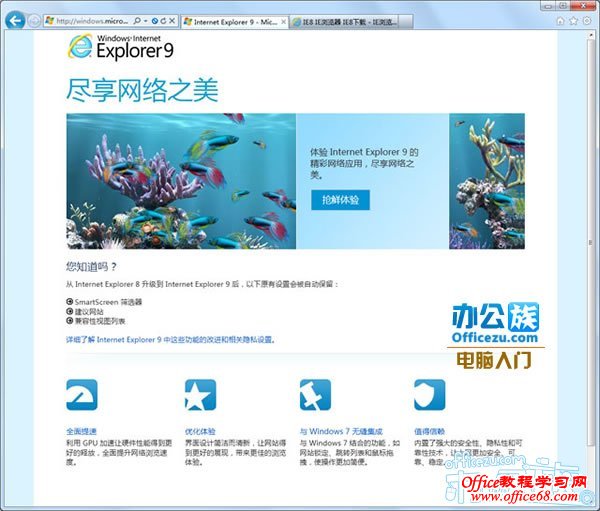The width and height of the screenshot is (600, 511).
Task: Click the 抢鲜体验 button
Action: tap(341, 200)
